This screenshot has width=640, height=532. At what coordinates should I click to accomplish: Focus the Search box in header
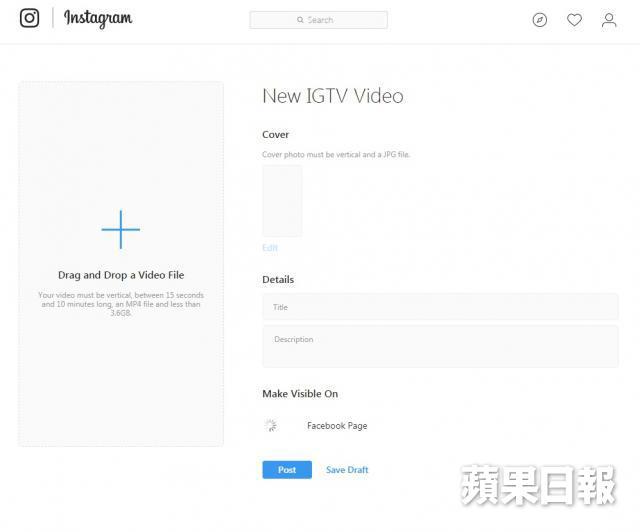318,20
